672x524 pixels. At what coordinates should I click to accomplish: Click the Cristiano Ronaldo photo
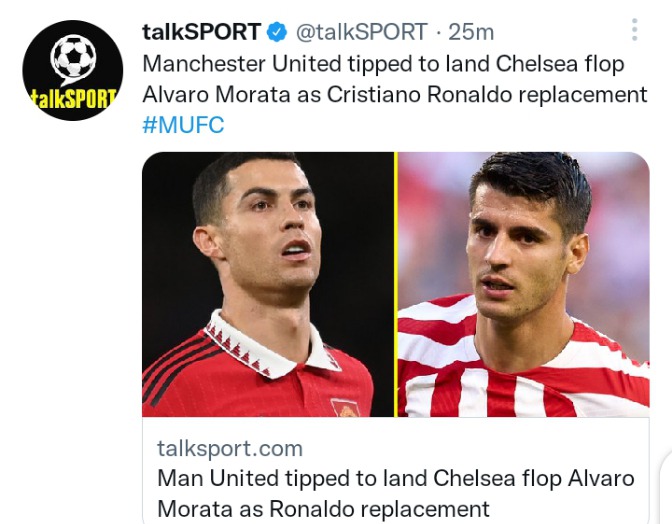point(268,284)
